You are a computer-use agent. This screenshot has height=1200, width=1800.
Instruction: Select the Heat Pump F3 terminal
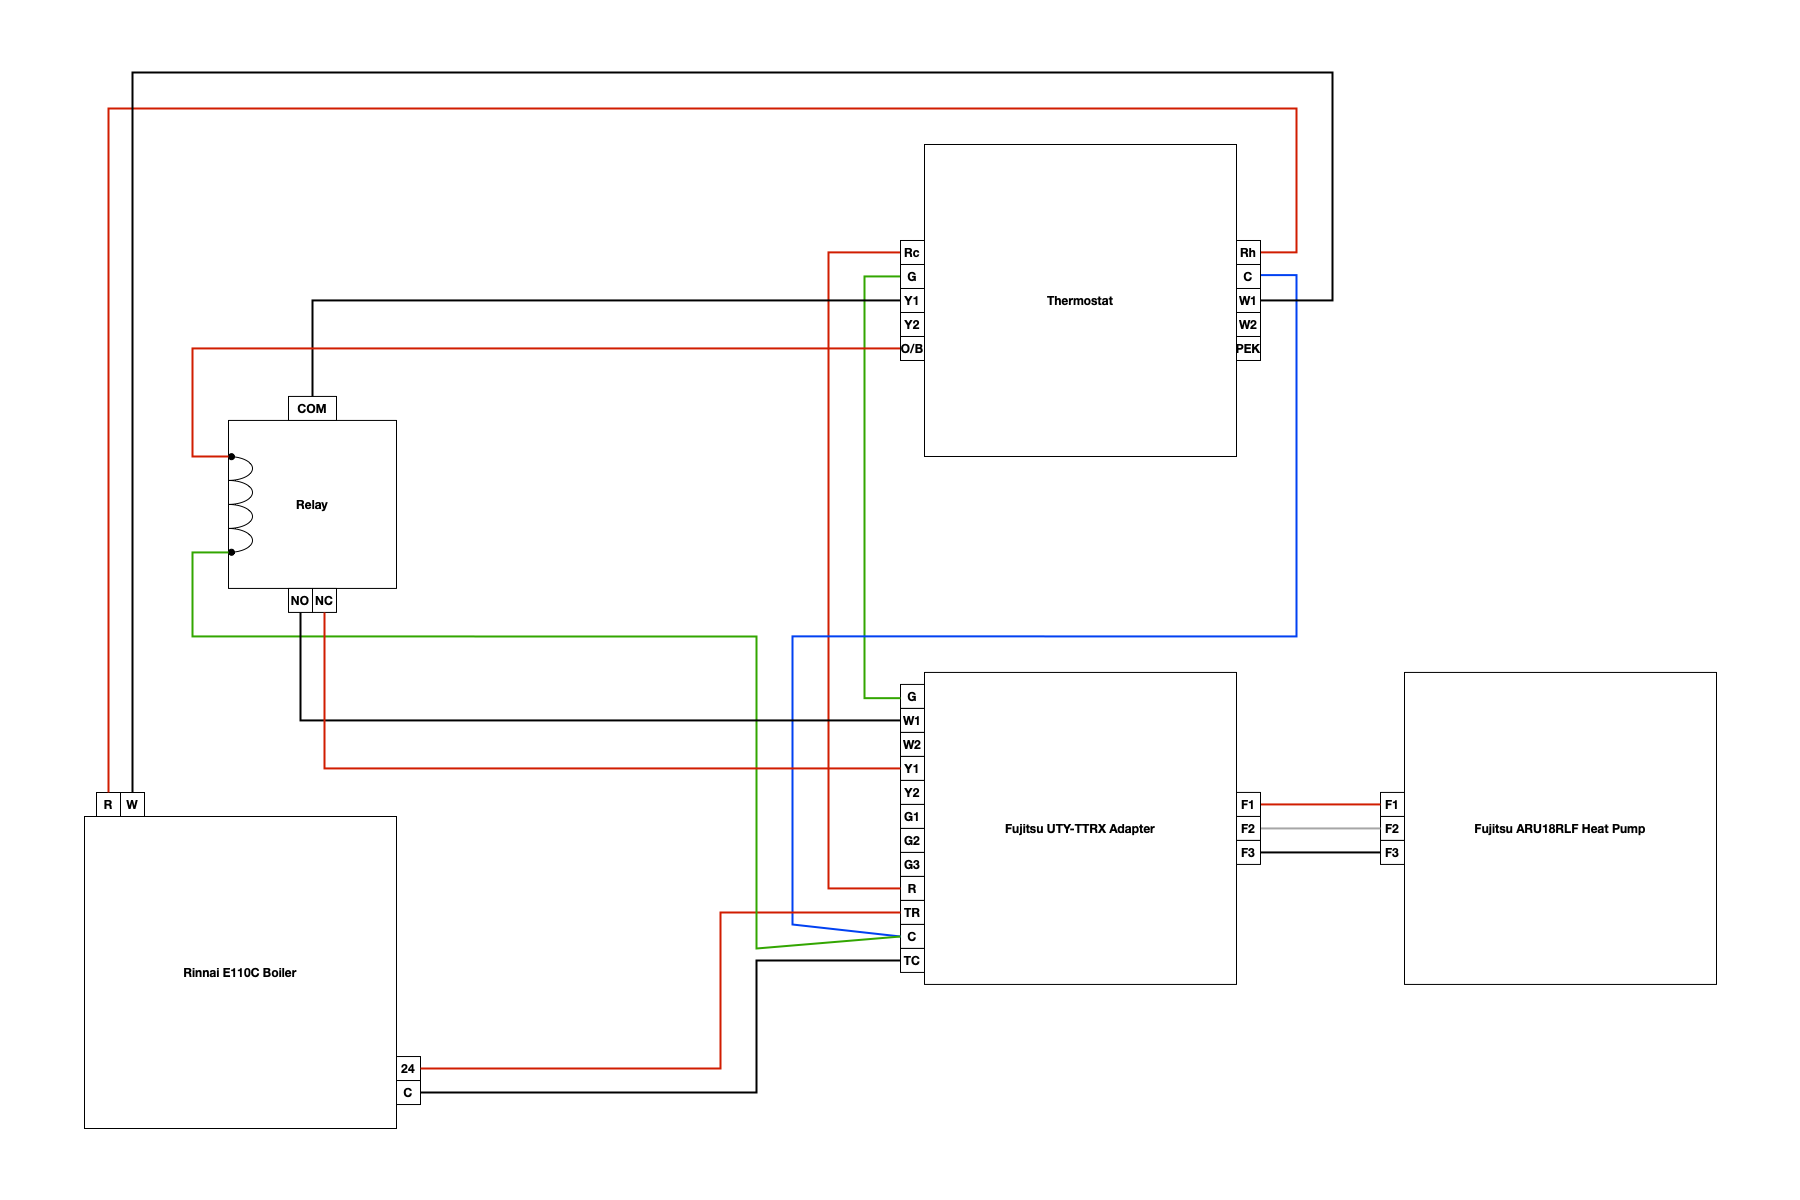(x=1392, y=853)
